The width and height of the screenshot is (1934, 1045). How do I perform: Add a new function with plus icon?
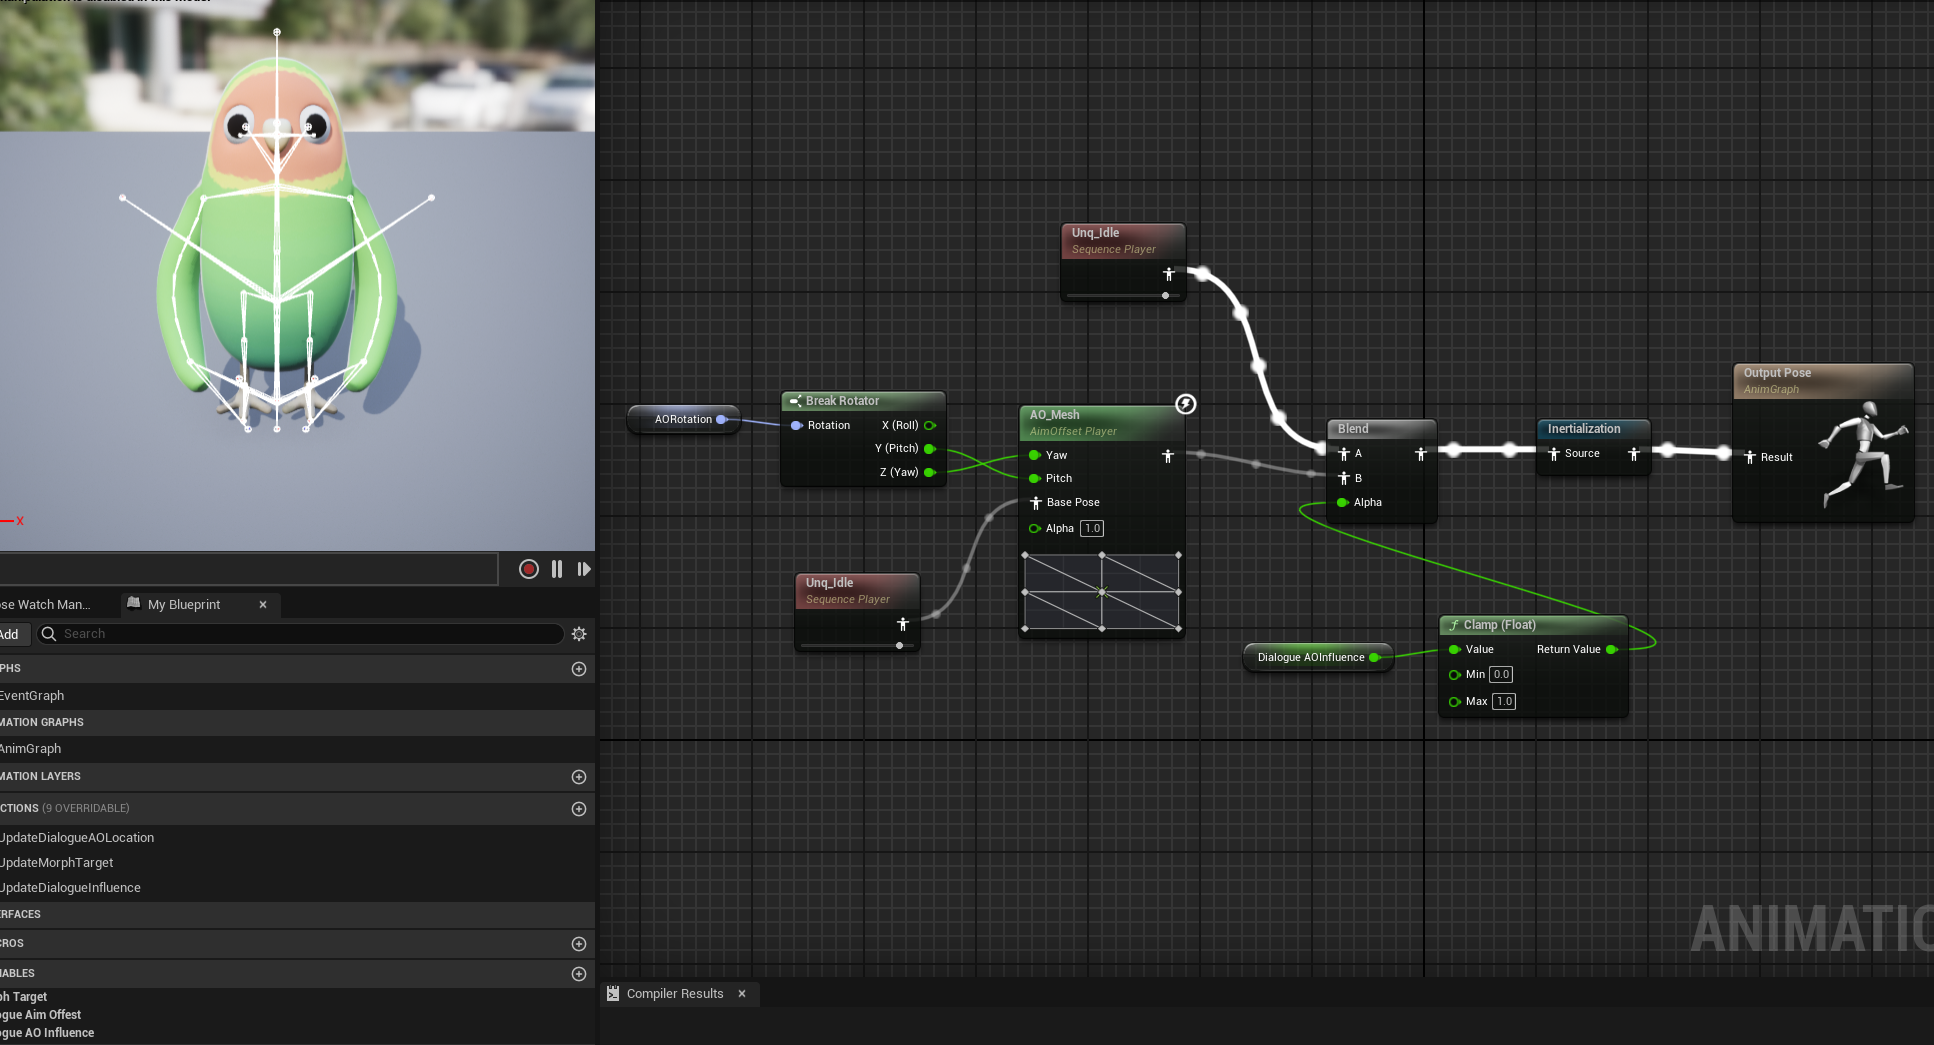579,809
